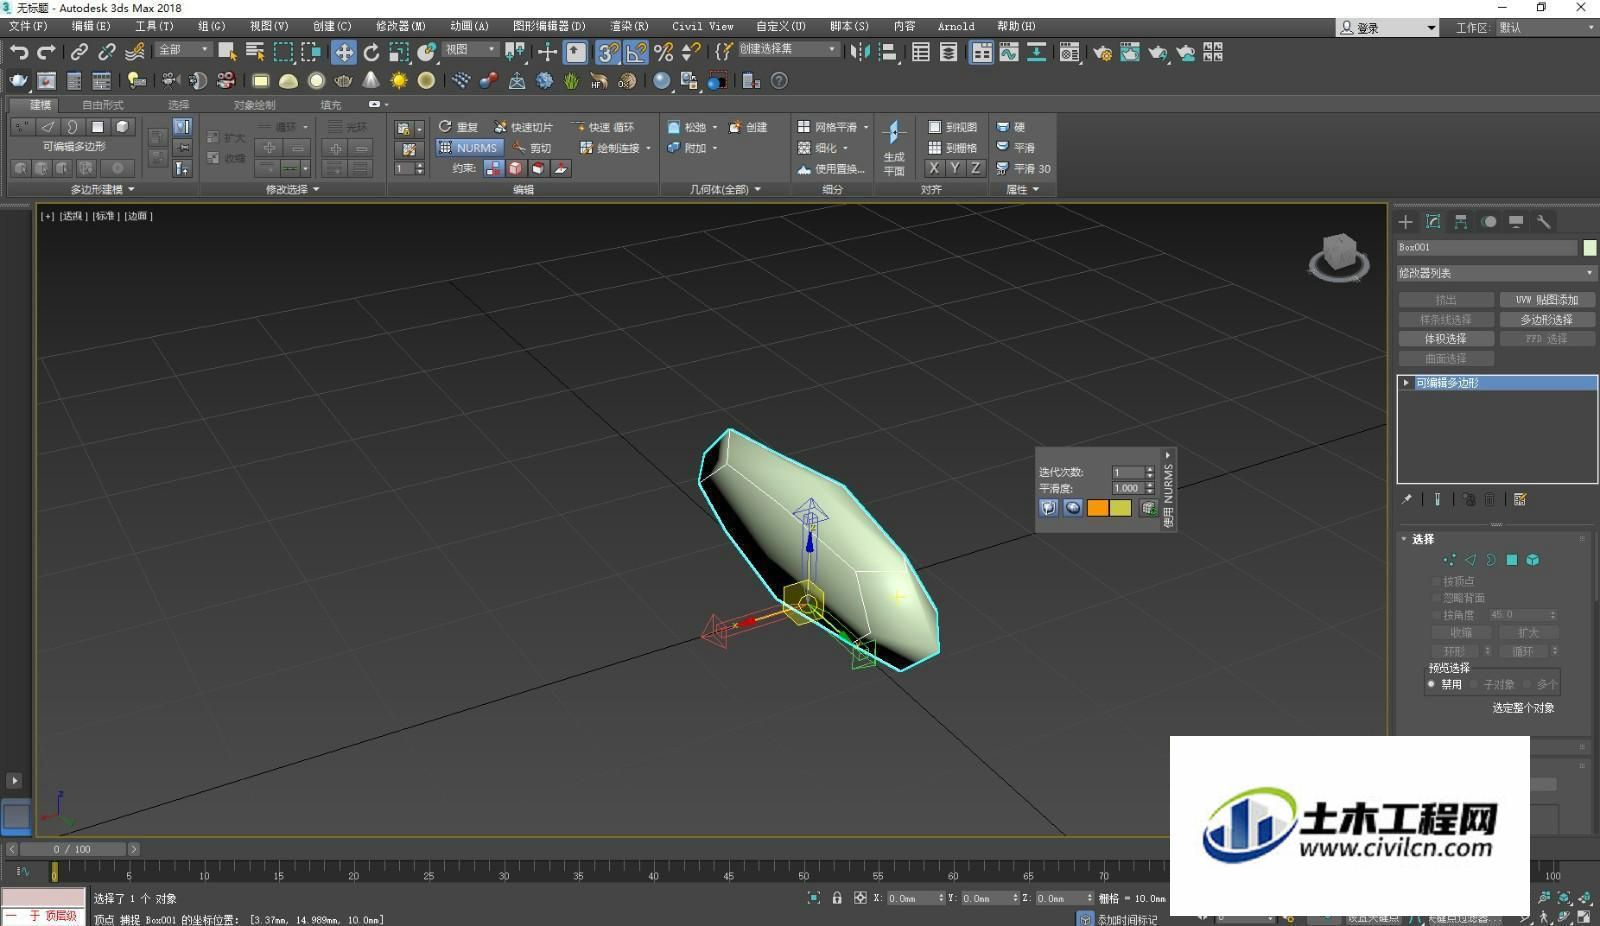Open the 文件(F) menu

(28, 26)
